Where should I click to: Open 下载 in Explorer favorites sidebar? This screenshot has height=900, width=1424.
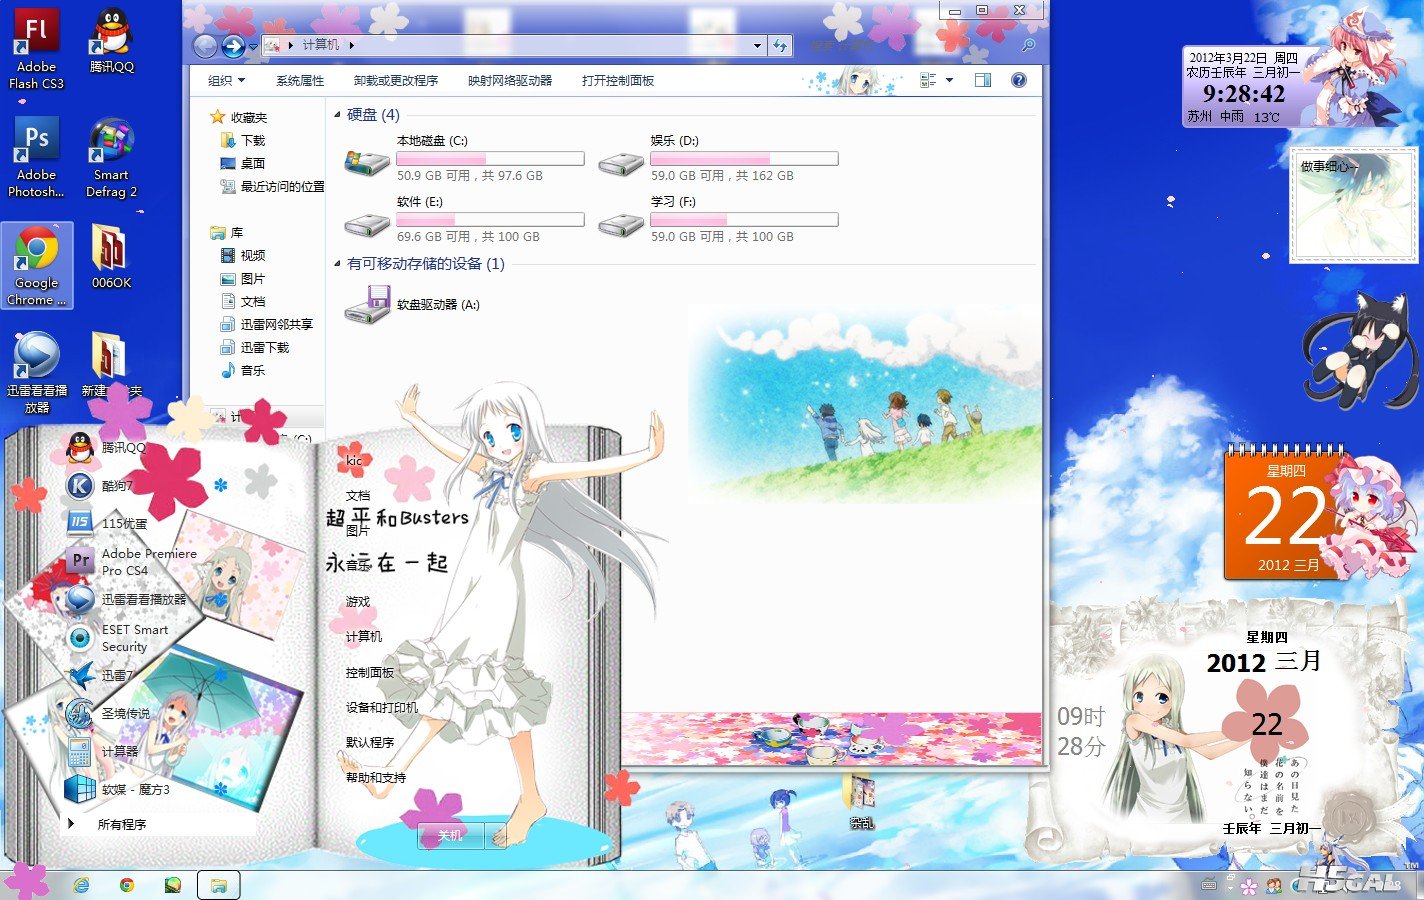click(x=243, y=141)
